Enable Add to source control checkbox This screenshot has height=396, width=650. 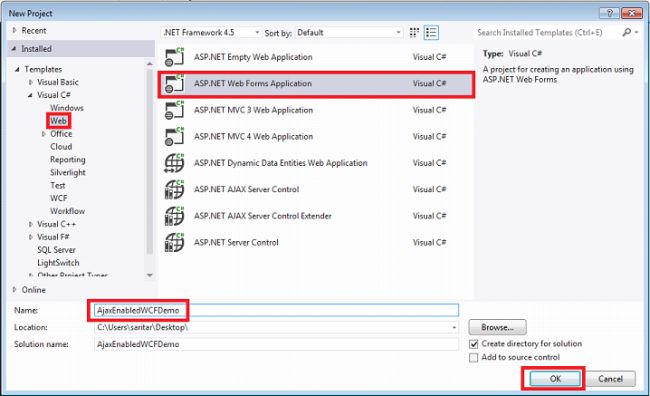pyautogui.click(x=473, y=357)
